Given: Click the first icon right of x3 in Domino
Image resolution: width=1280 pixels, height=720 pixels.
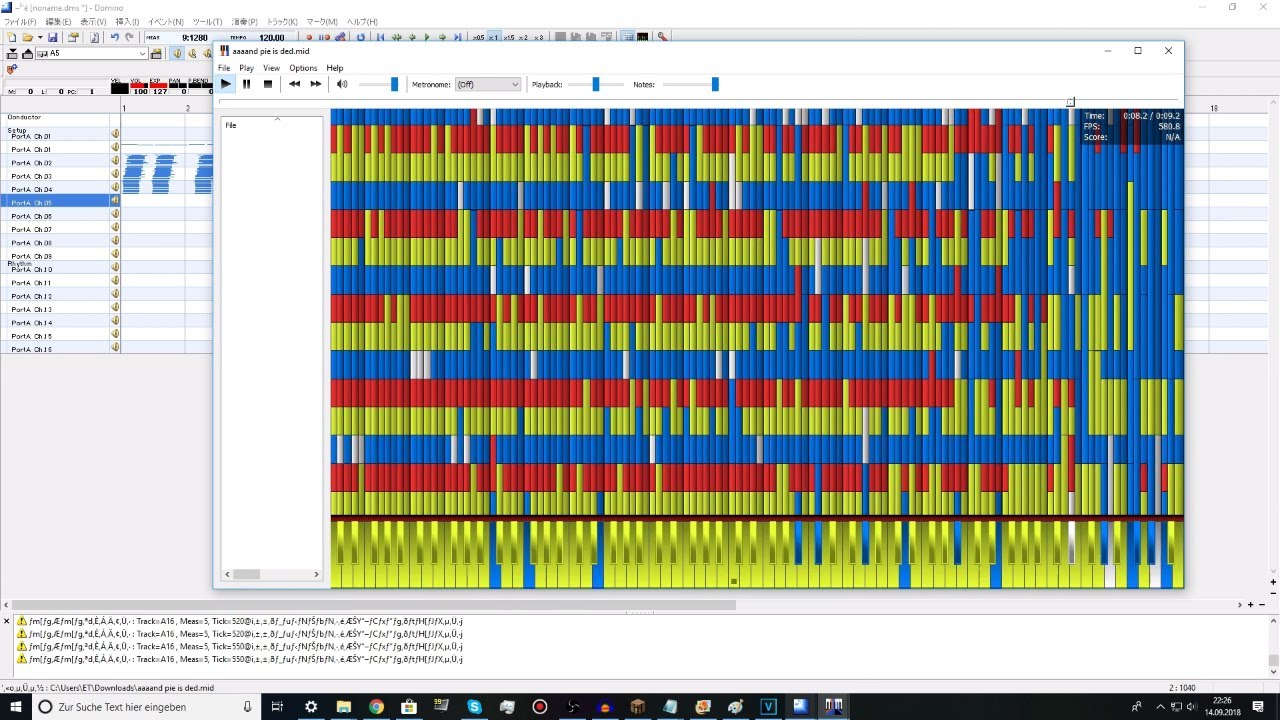Looking at the screenshot, I should 559,37.
